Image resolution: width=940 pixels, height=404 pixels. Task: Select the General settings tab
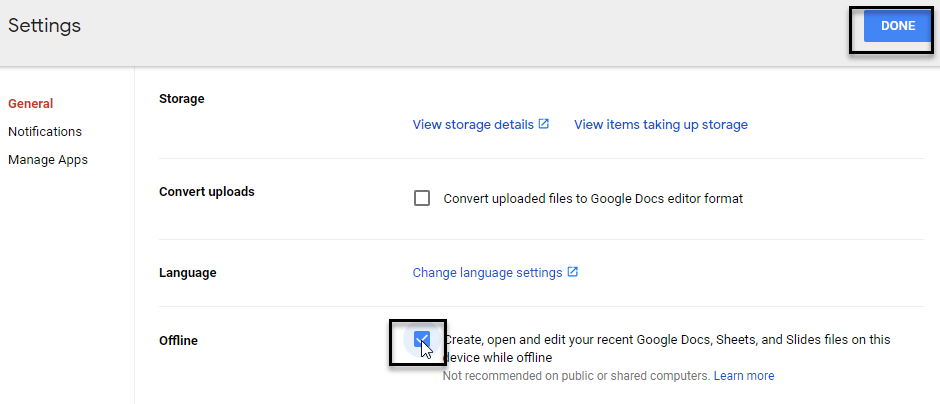click(31, 104)
